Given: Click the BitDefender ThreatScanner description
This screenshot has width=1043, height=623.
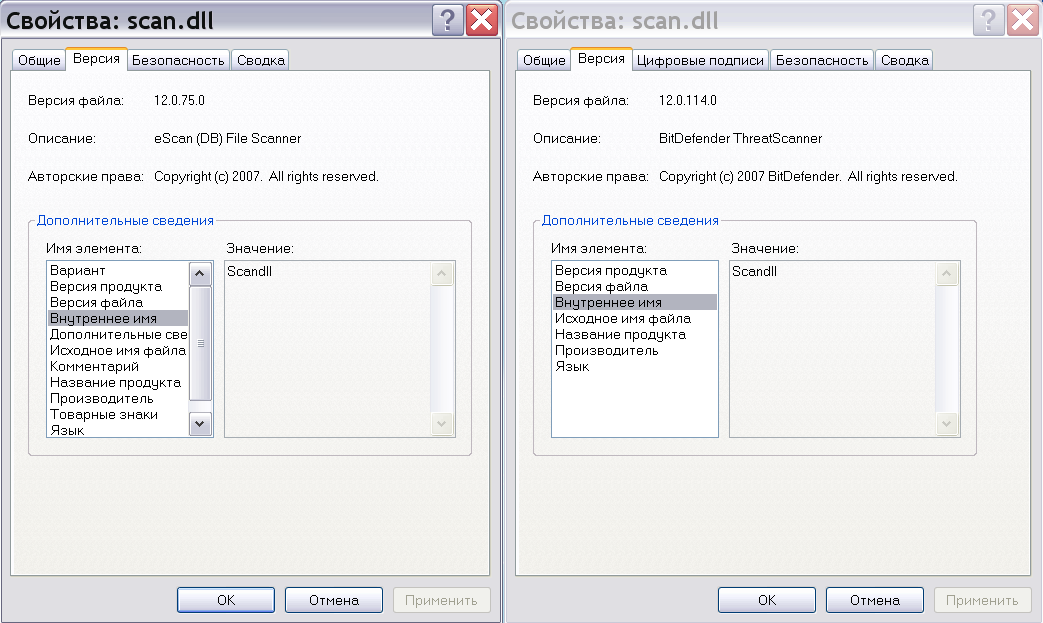Looking at the screenshot, I should coord(740,138).
